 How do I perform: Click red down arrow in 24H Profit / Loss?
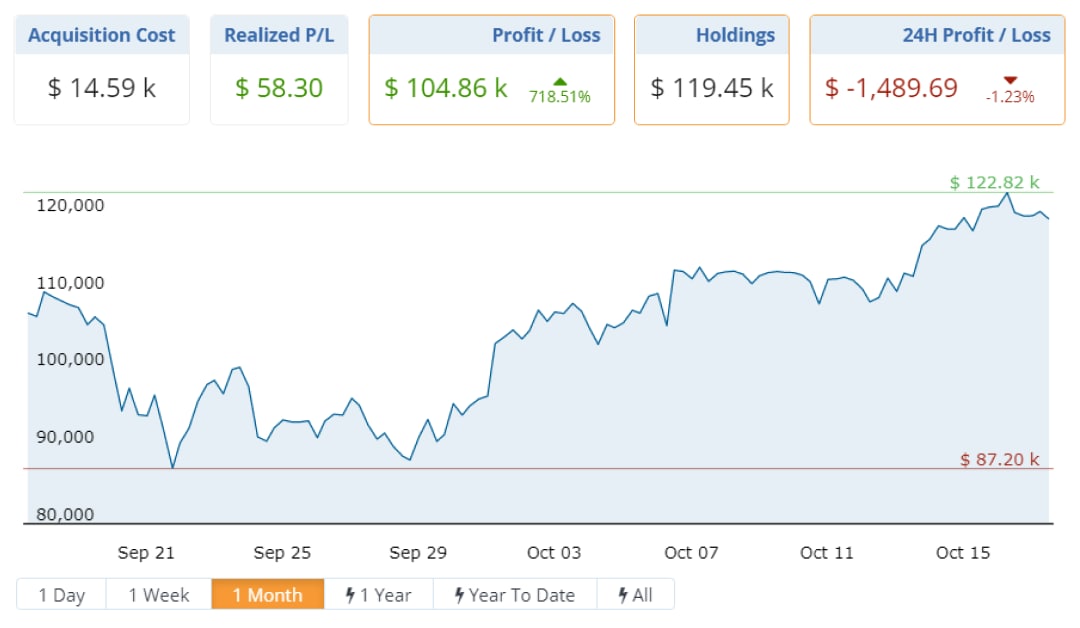1010,81
